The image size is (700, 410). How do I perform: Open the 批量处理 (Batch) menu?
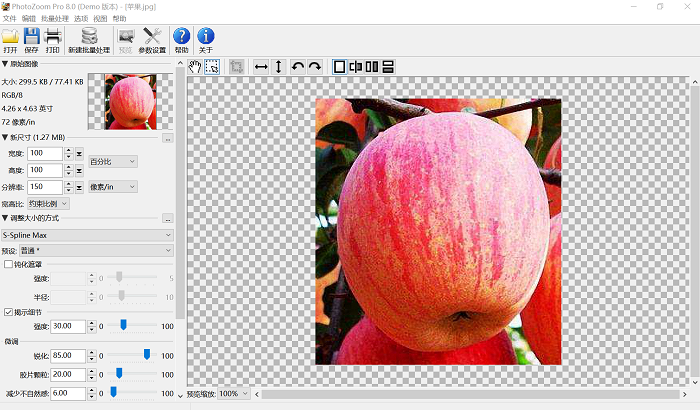point(53,19)
